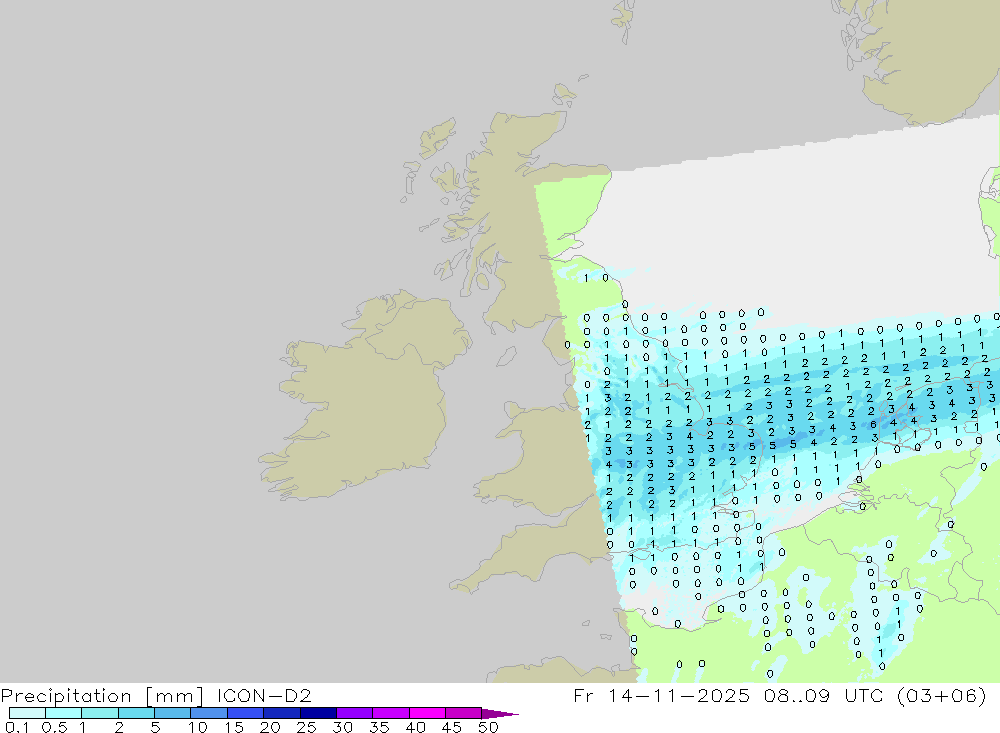Click the 0.5–1 mm legend color swatch
Screen dimensions: 1000x733
click(x=63, y=713)
